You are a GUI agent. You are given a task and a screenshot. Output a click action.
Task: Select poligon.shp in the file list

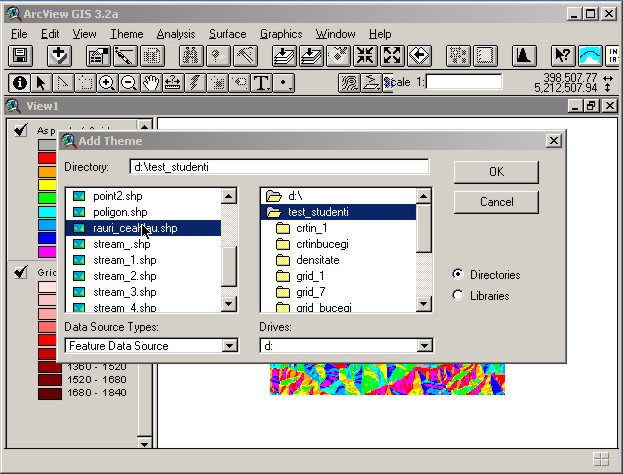point(143,212)
